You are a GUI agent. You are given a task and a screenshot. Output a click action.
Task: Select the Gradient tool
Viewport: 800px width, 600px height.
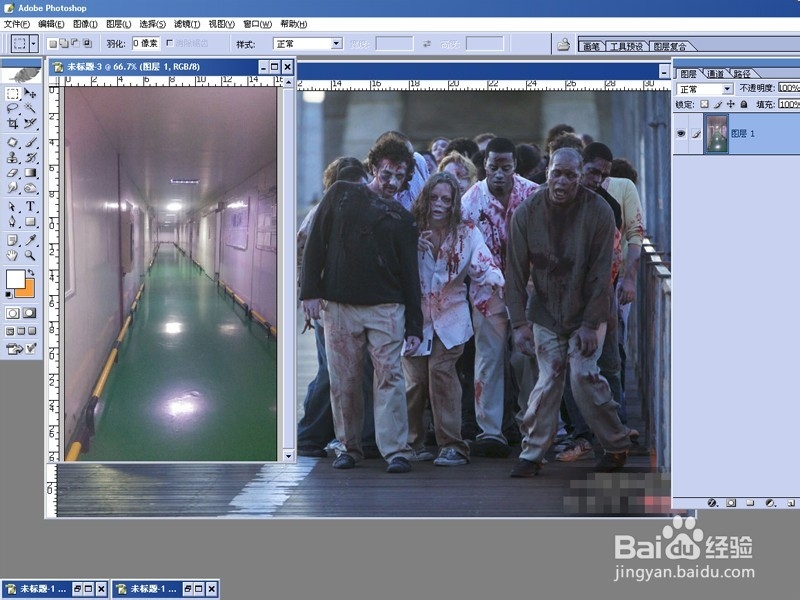30,173
